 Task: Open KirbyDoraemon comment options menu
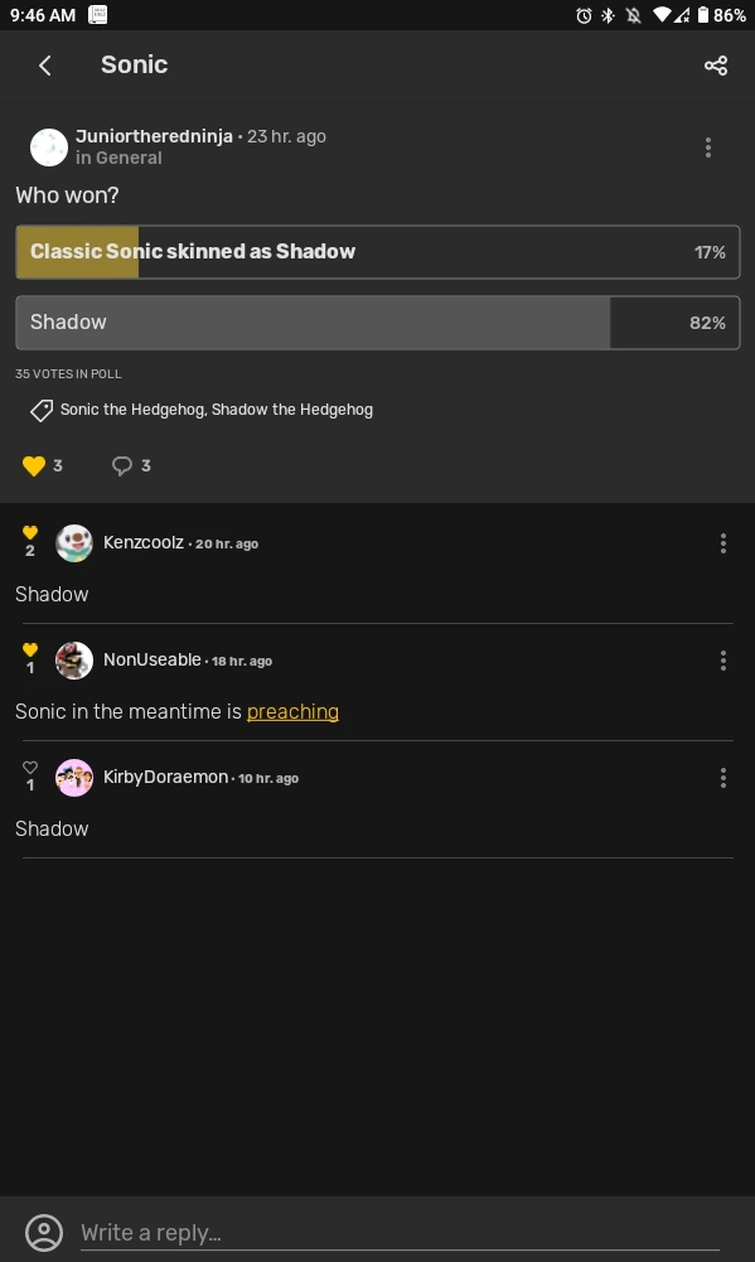coord(723,778)
